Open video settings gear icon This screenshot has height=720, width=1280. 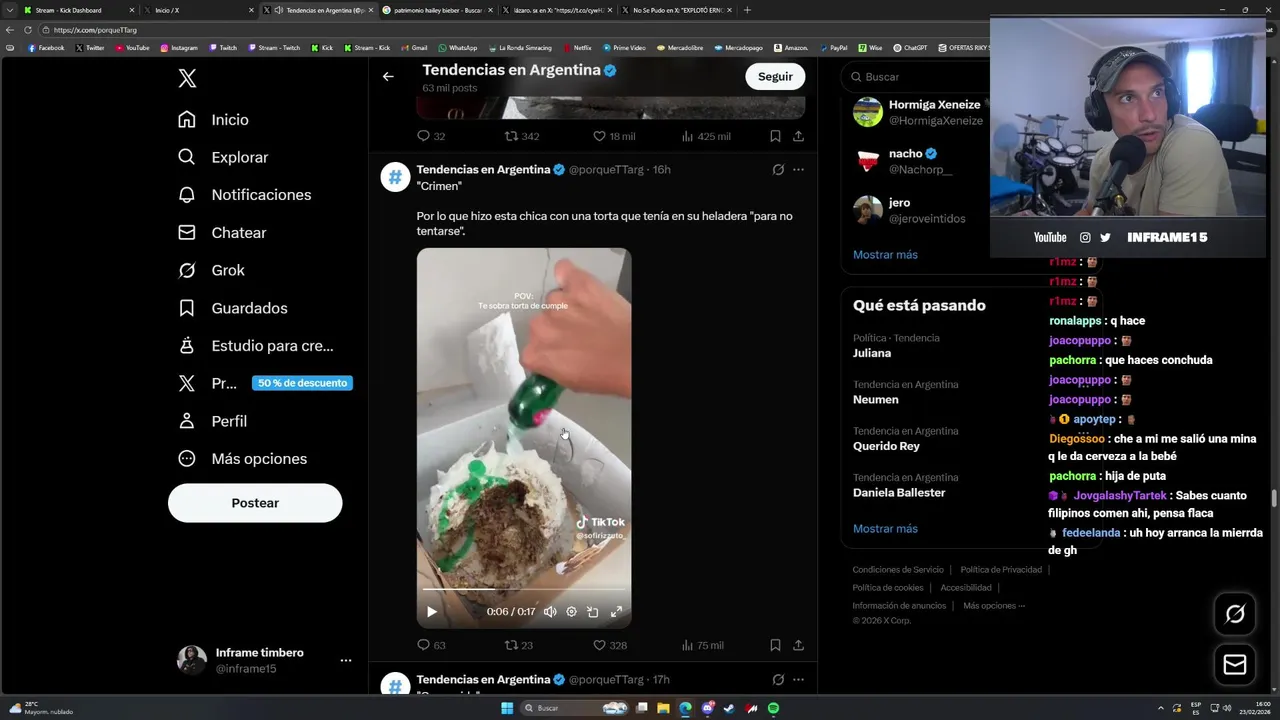pos(571,612)
